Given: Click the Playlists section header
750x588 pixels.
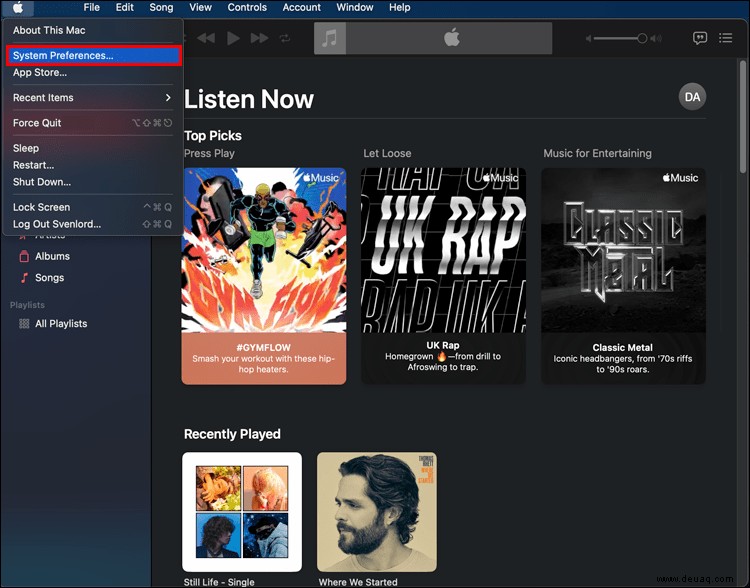Looking at the screenshot, I should (x=27, y=305).
